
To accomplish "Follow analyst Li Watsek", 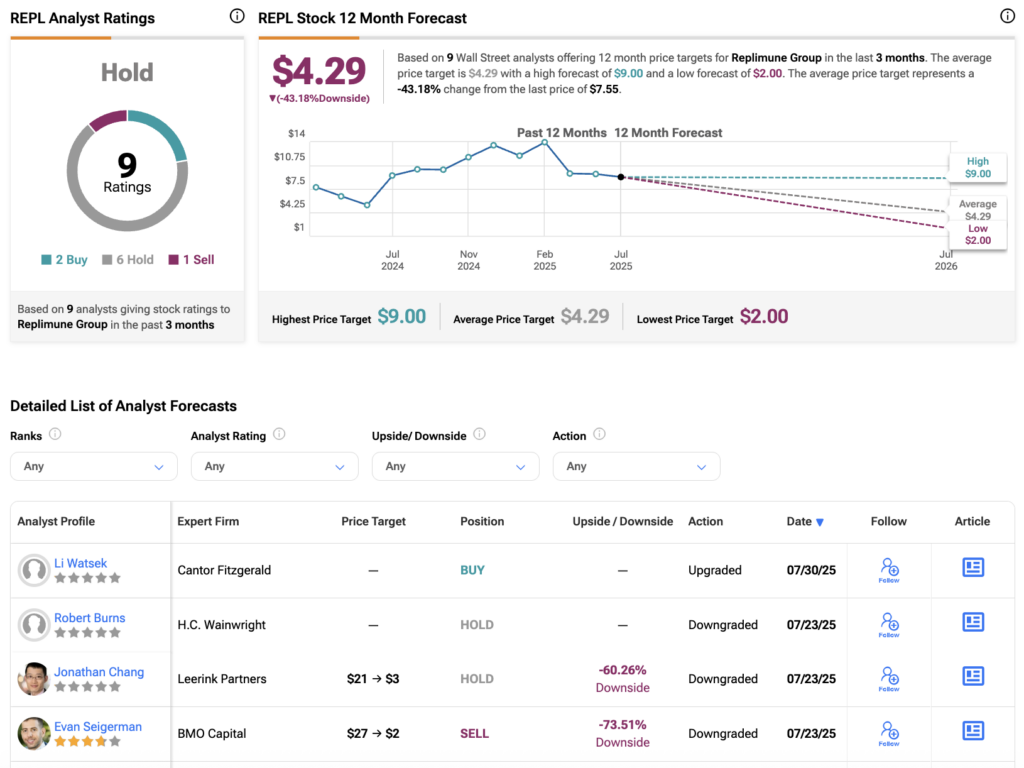I will tap(889, 570).
